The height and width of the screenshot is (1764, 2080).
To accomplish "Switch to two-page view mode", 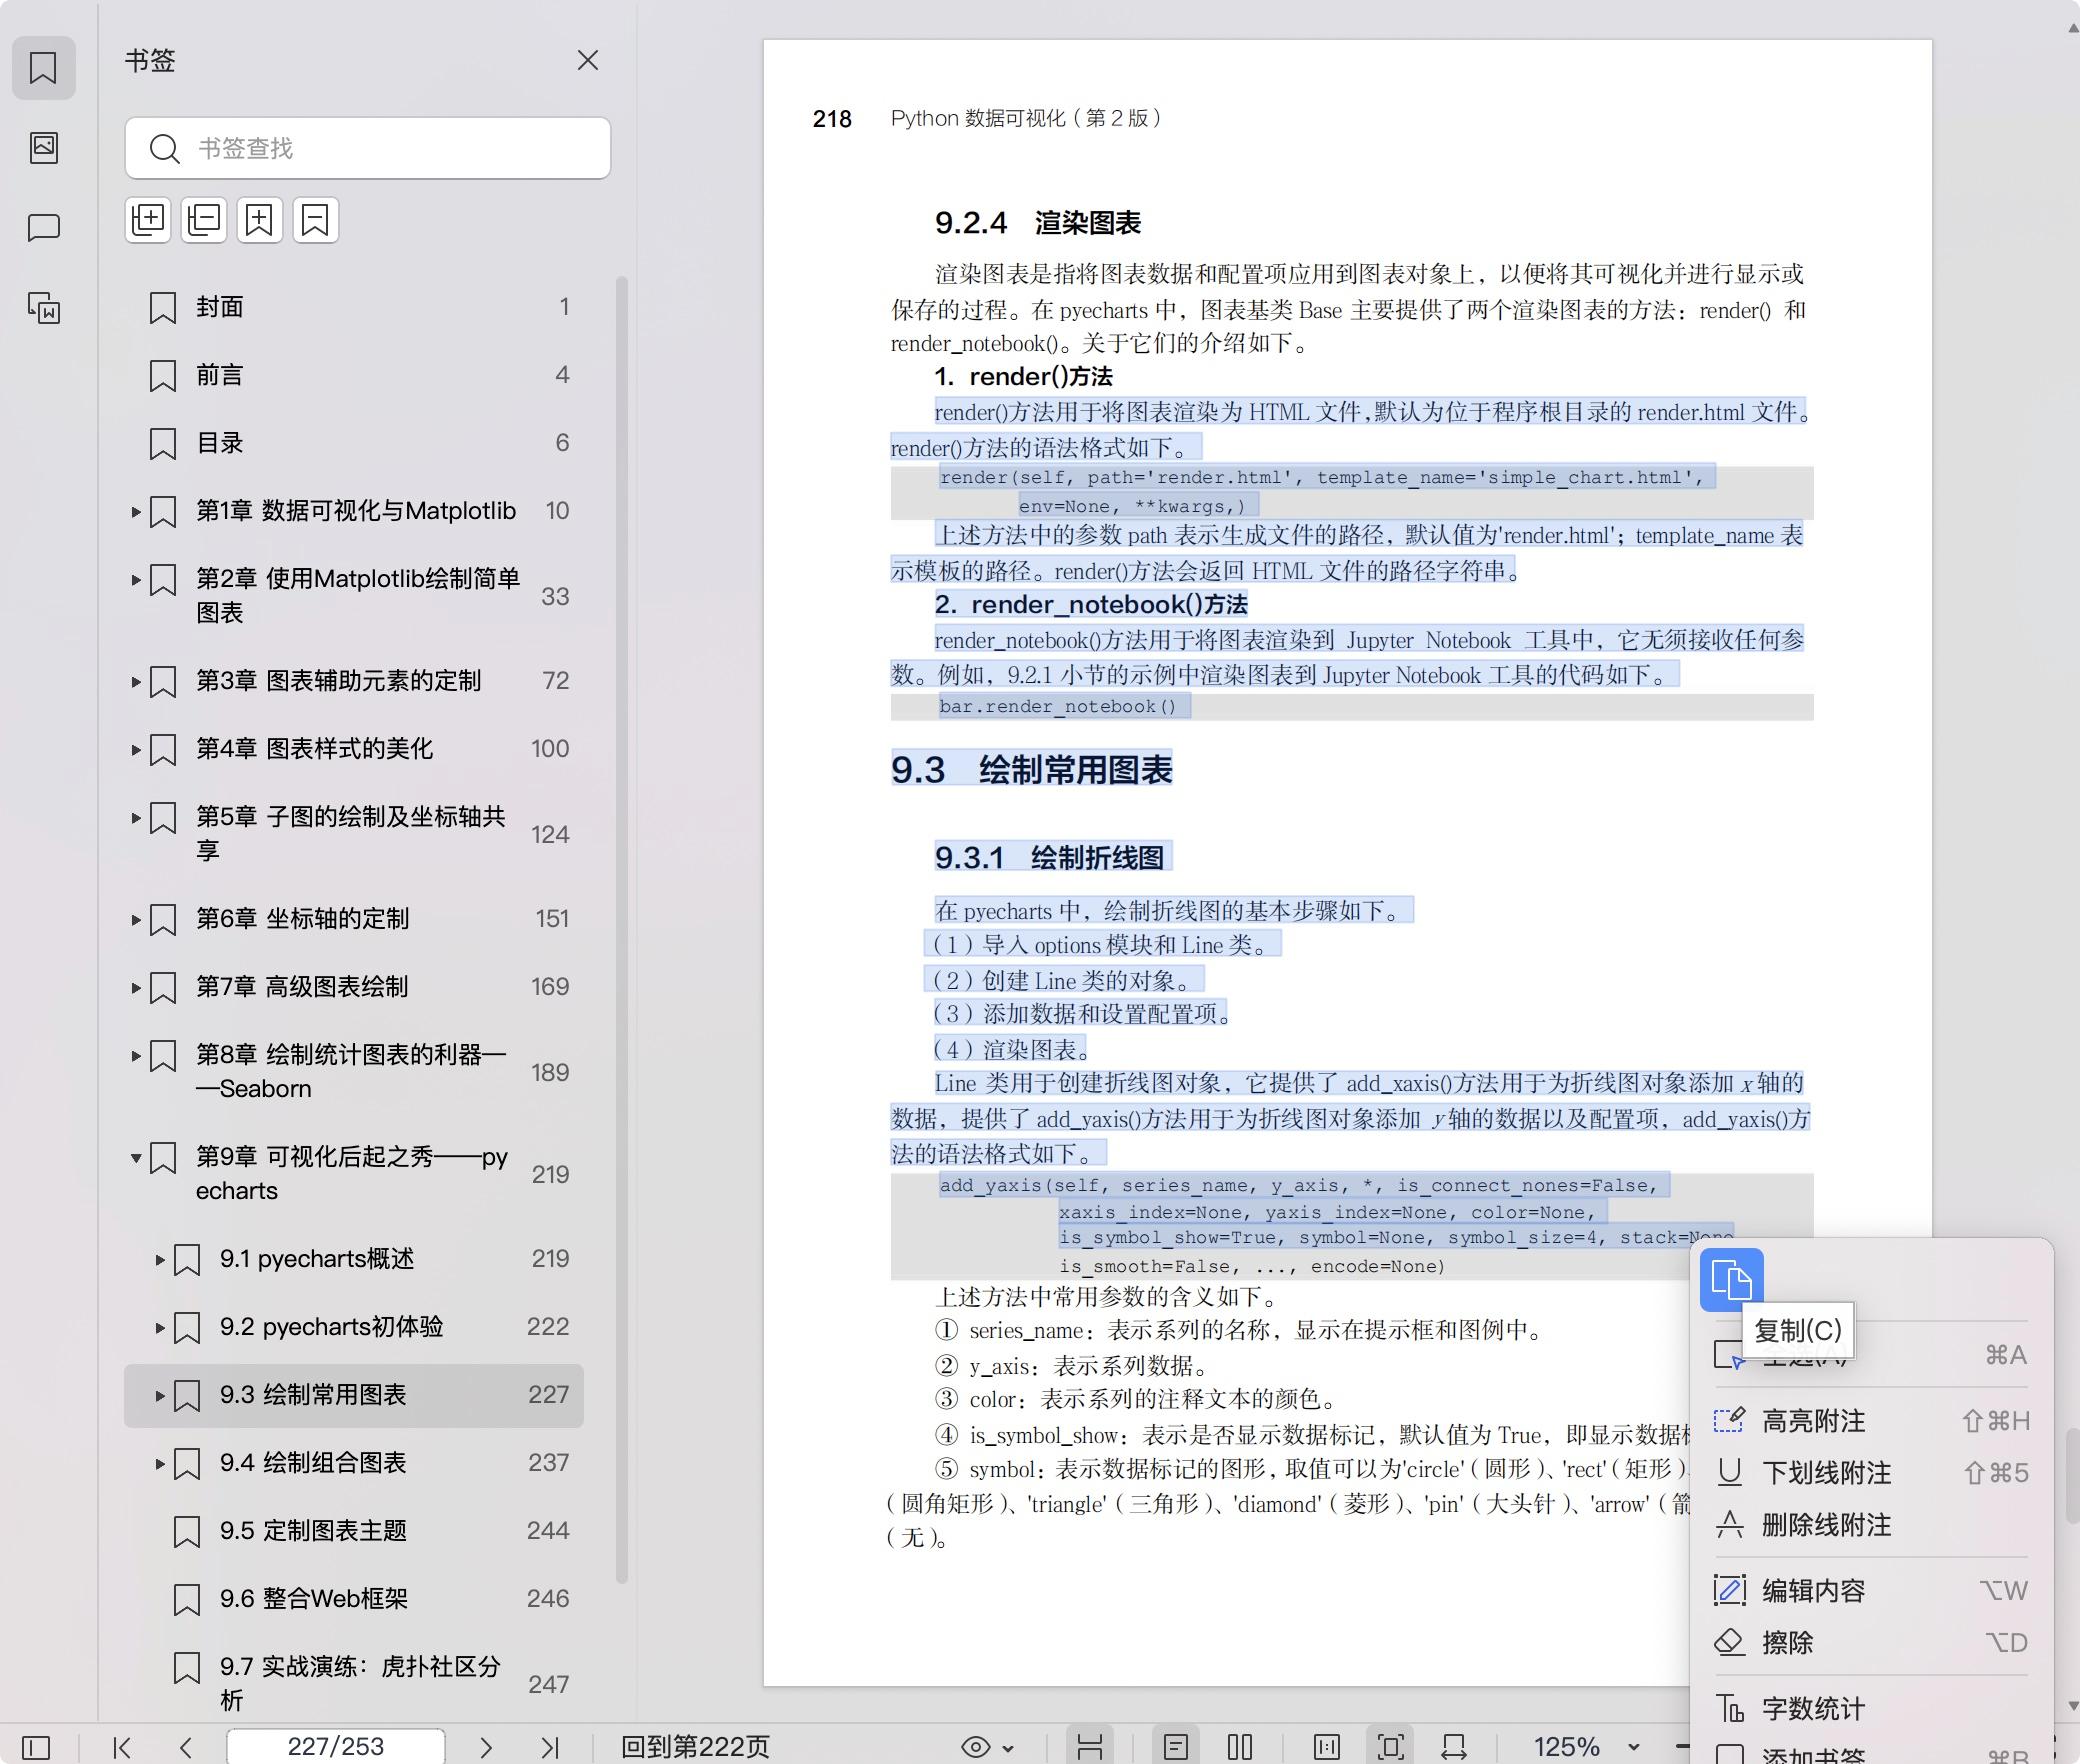I will pyautogui.click(x=1240, y=1747).
